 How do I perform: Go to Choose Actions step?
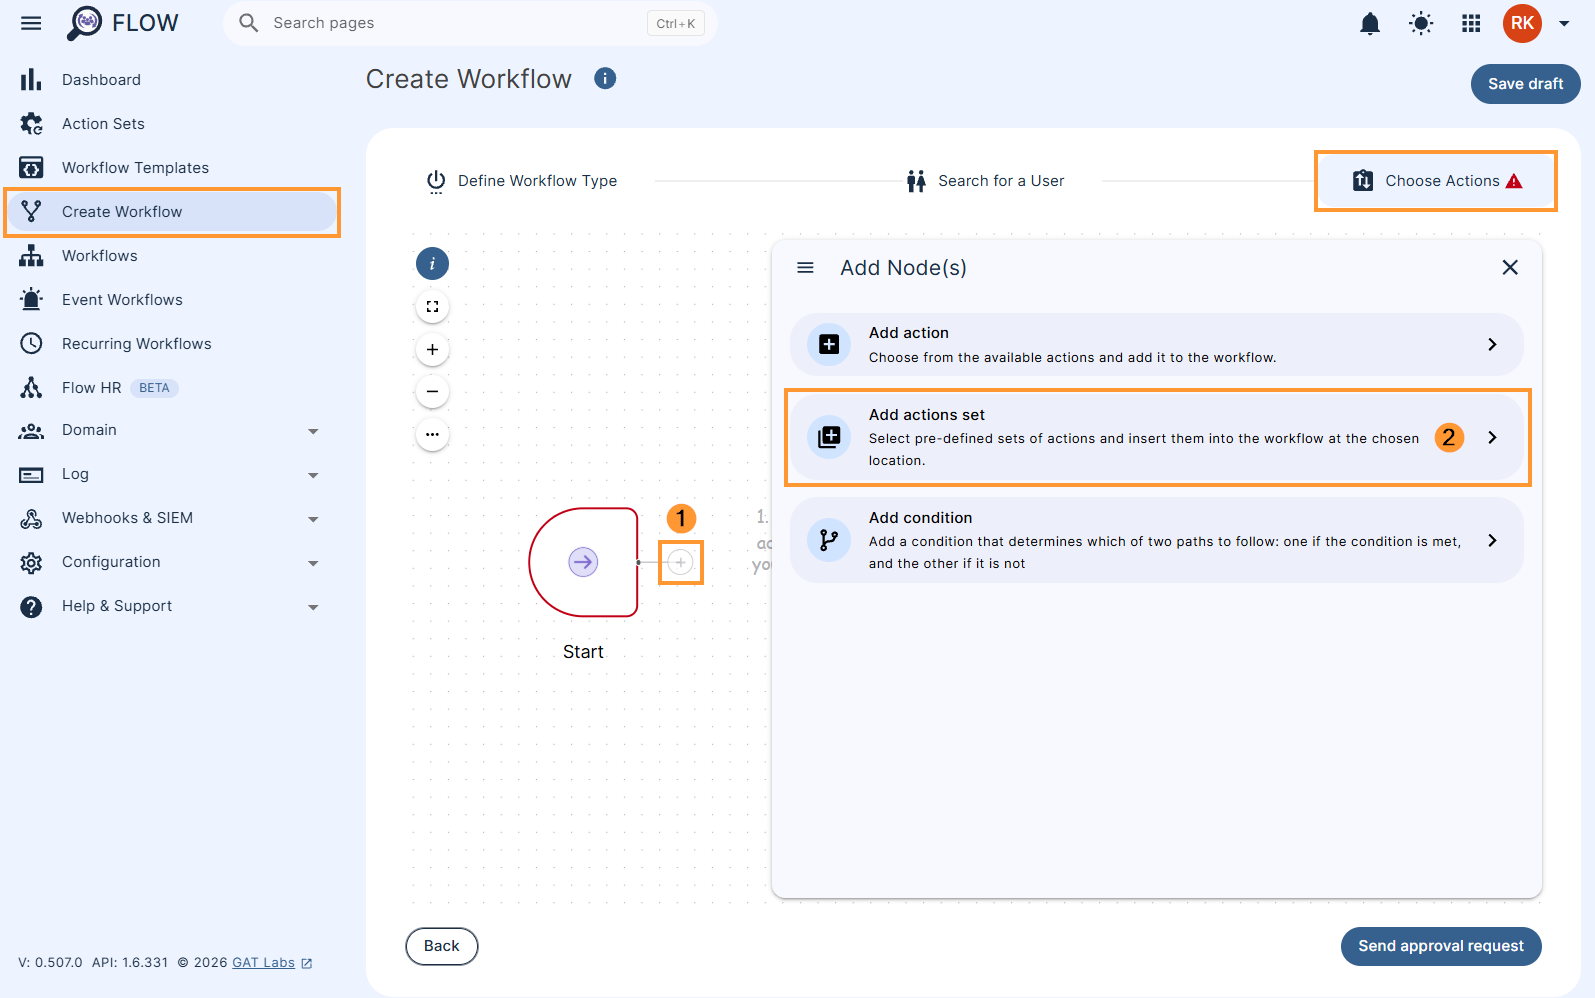pyautogui.click(x=1436, y=181)
